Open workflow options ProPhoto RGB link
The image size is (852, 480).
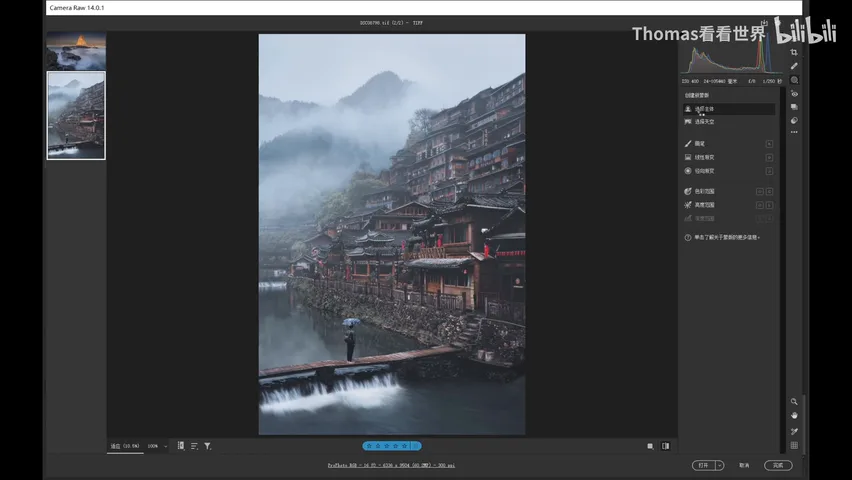click(x=391, y=465)
